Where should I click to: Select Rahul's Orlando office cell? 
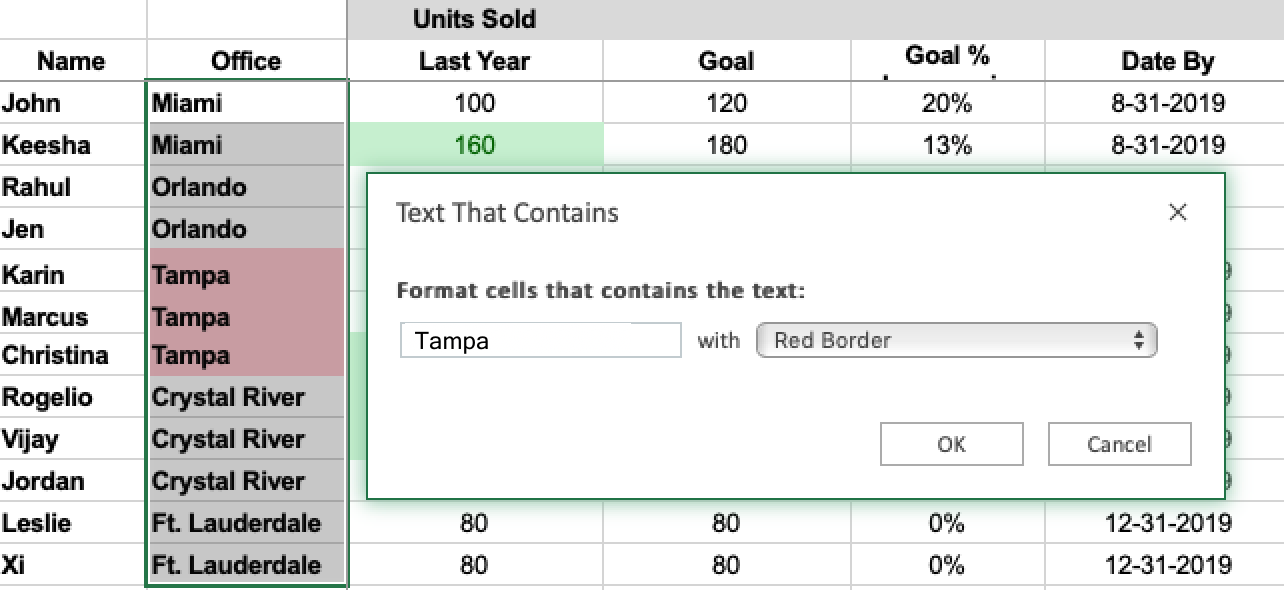click(246, 187)
